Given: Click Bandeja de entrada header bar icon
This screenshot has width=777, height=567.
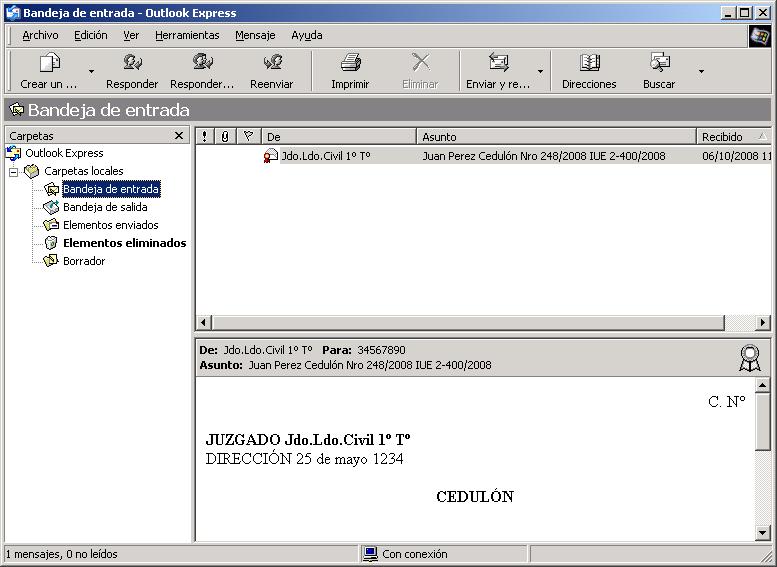Looking at the screenshot, I should 17,110.
